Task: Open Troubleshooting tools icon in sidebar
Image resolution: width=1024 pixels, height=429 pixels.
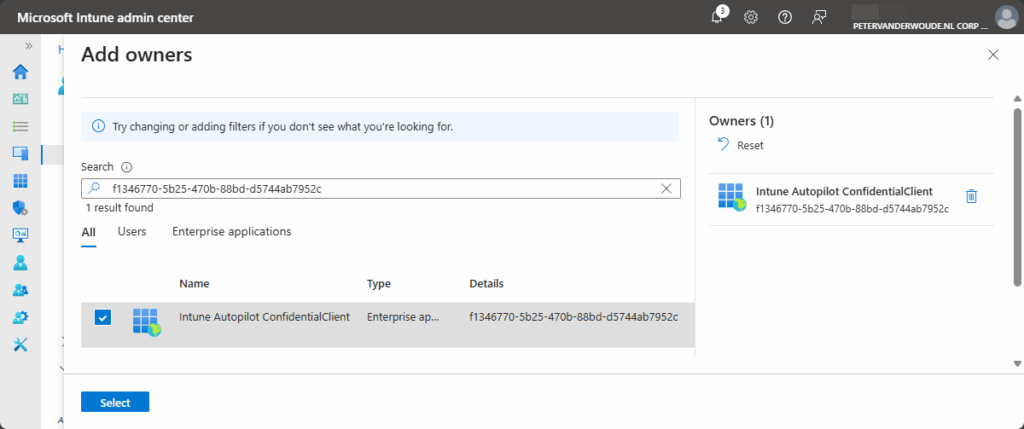Action: (20, 345)
